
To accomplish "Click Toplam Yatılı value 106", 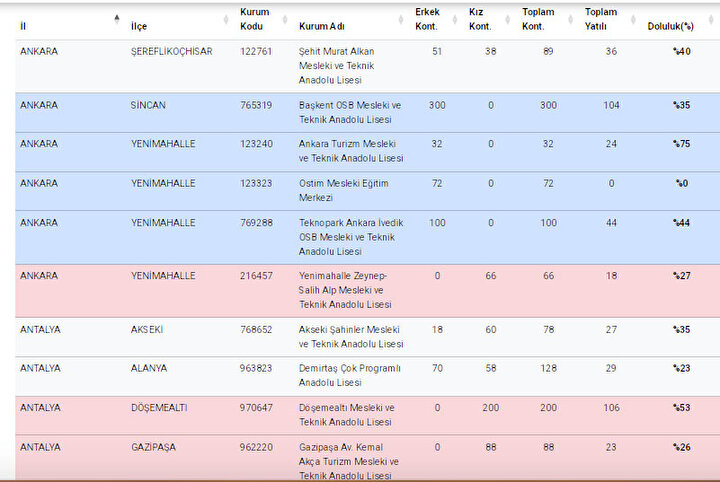I will click(611, 408).
